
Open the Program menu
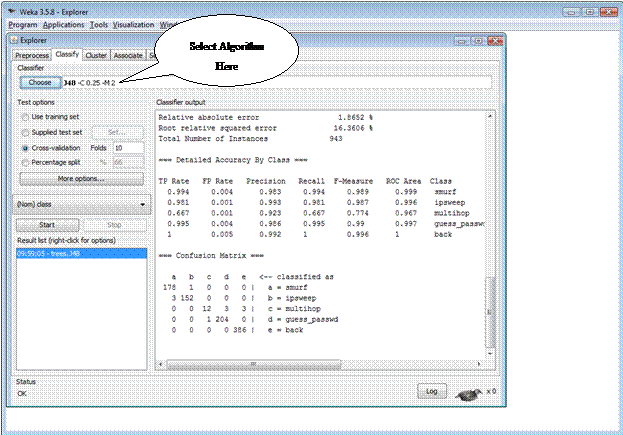pos(23,25)
